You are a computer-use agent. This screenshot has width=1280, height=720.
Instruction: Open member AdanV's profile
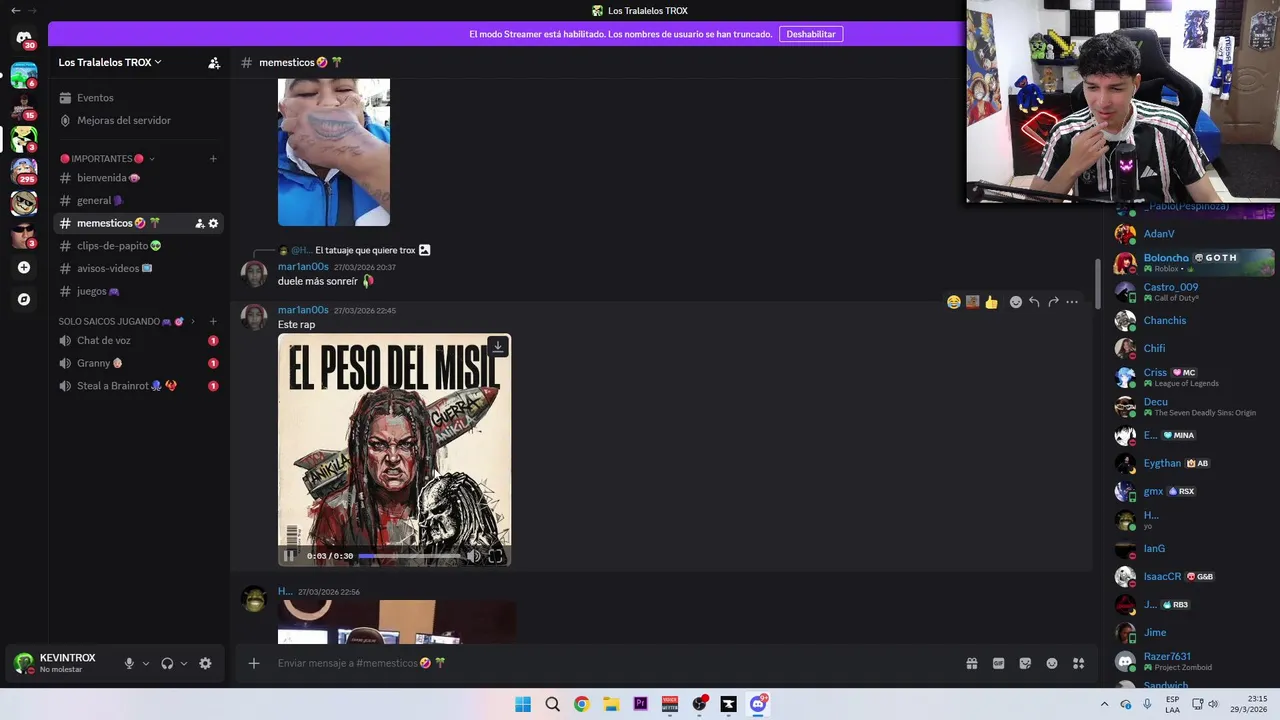pos(1194,234)
